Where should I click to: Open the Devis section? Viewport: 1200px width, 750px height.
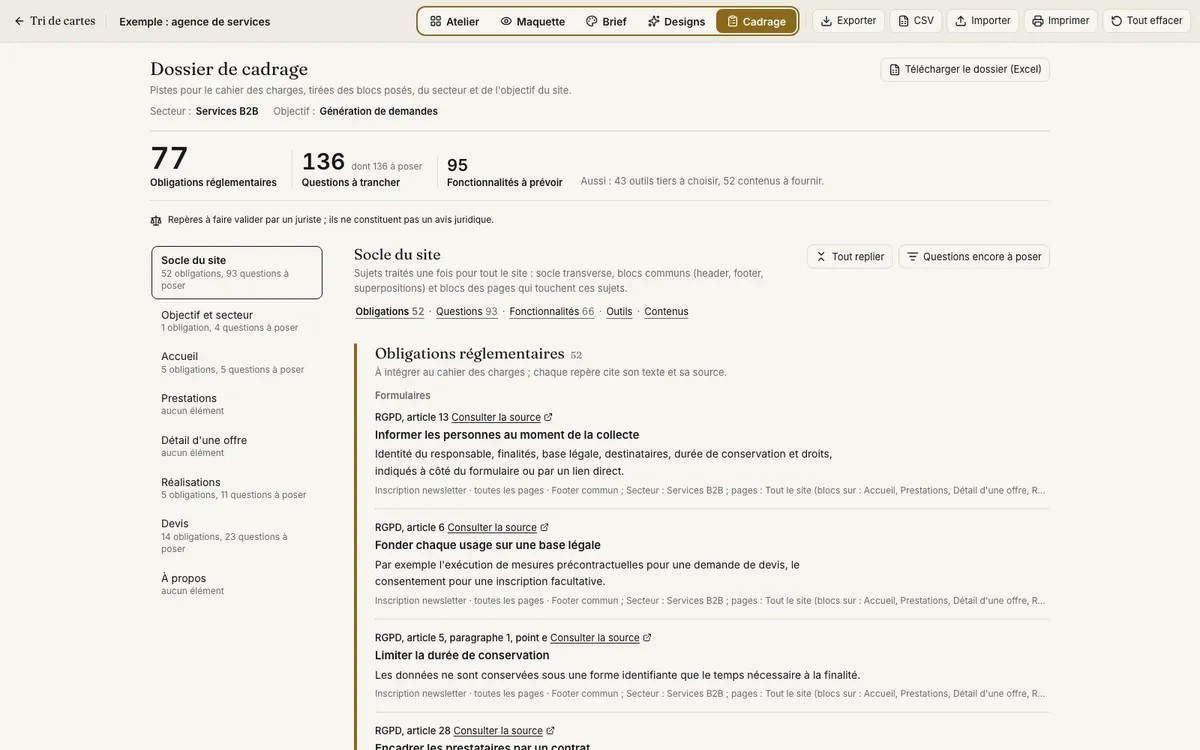[x=237, y=536]
